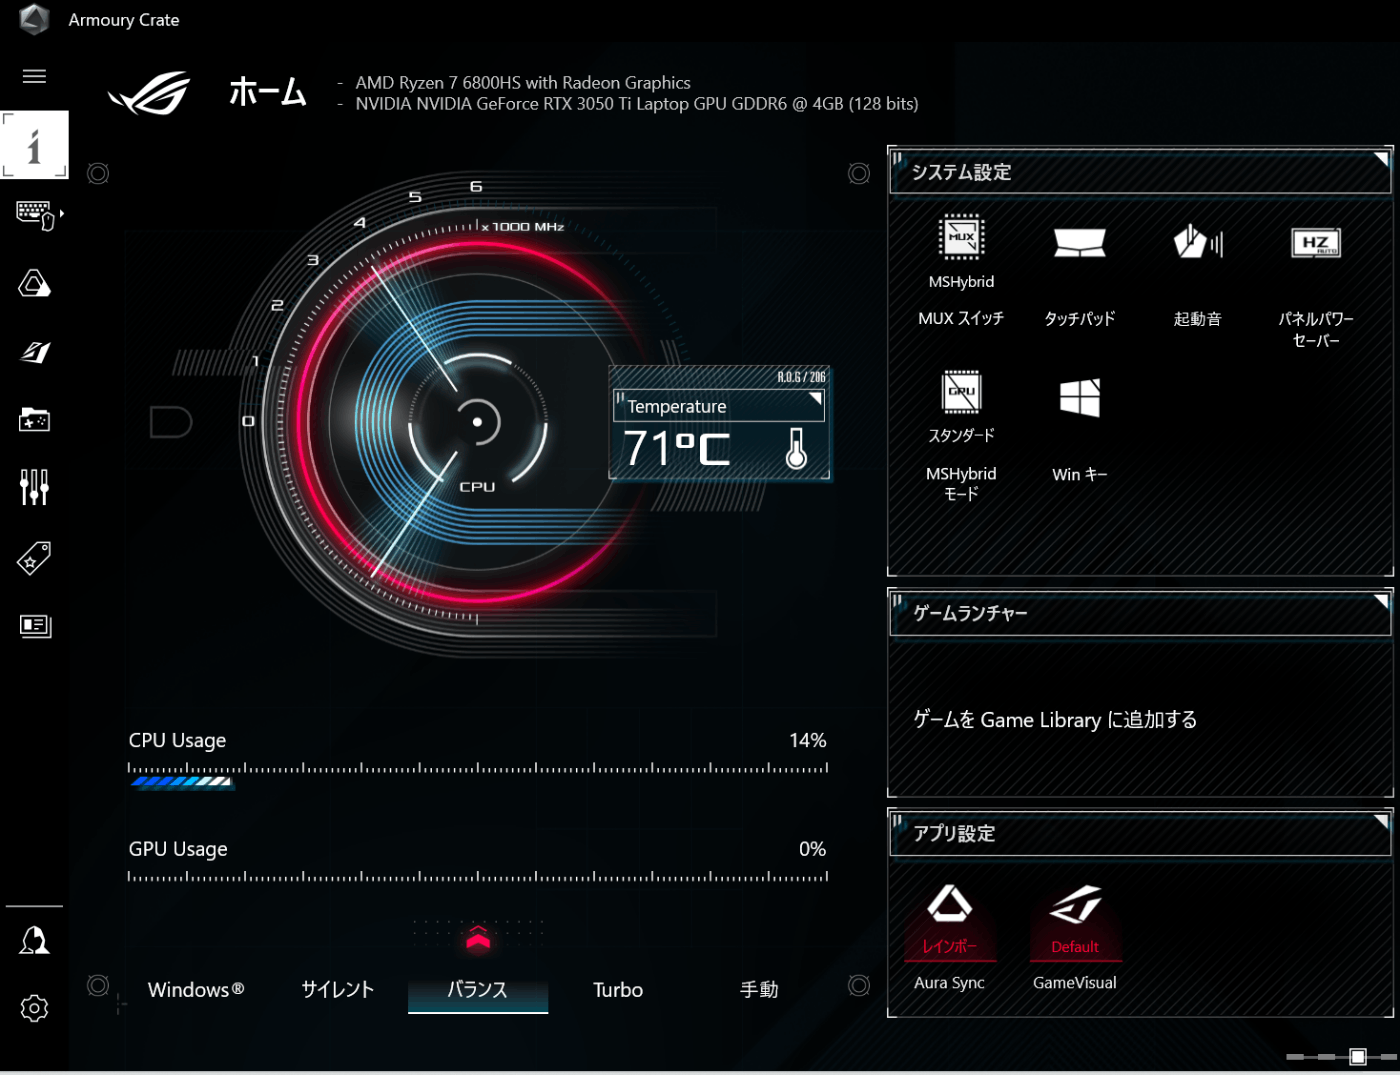1400x1075 pixels.
Task: Click the システム設定 panel header
Action: [x=1140, y=172]
